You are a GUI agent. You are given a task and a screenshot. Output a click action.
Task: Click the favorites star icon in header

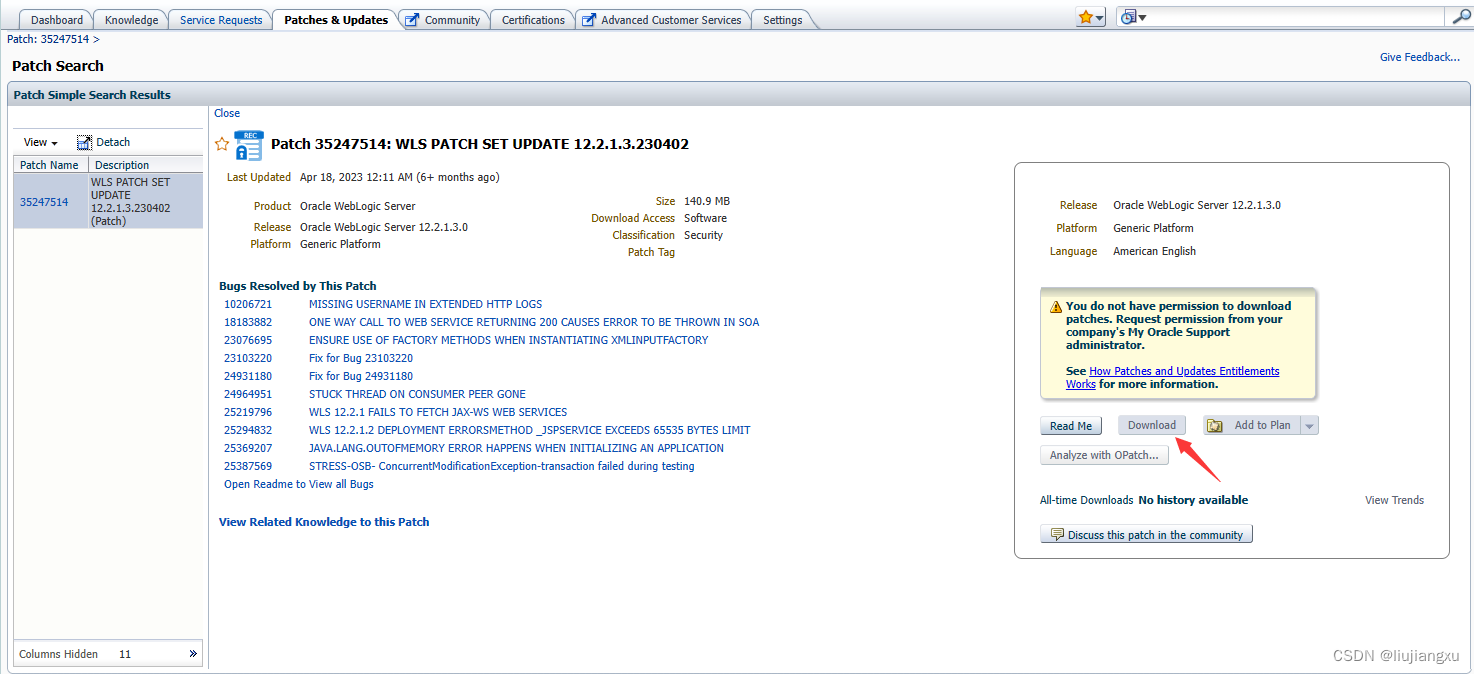1085,17
